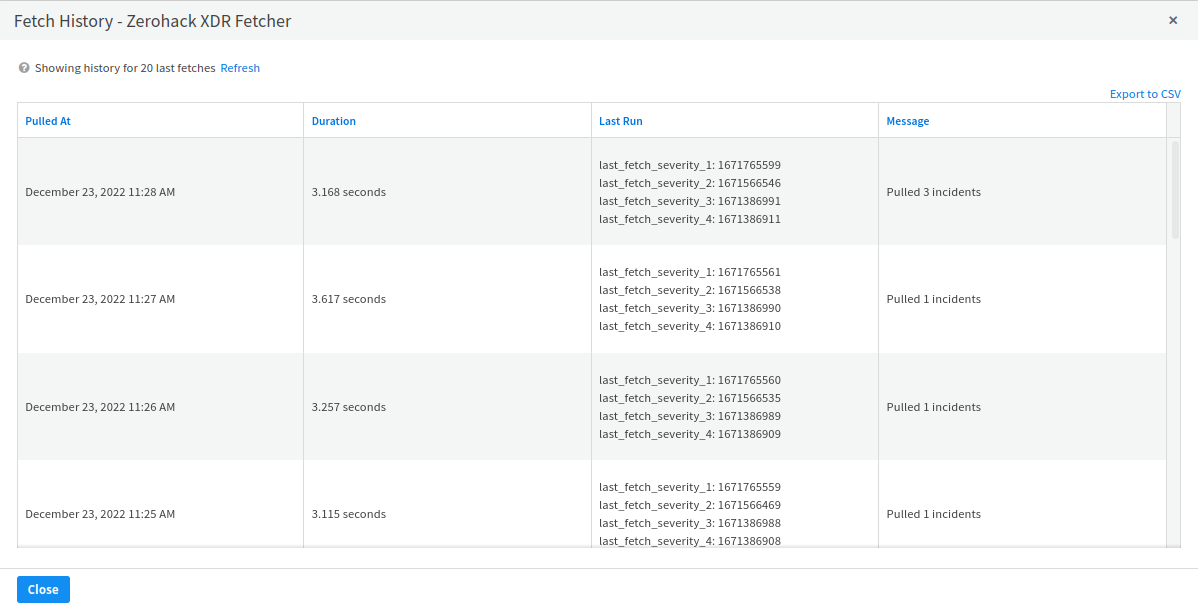Select the 11:25 AM fetch row
The width and height of the screenshot is (1198, 608).
coord(100,514)
